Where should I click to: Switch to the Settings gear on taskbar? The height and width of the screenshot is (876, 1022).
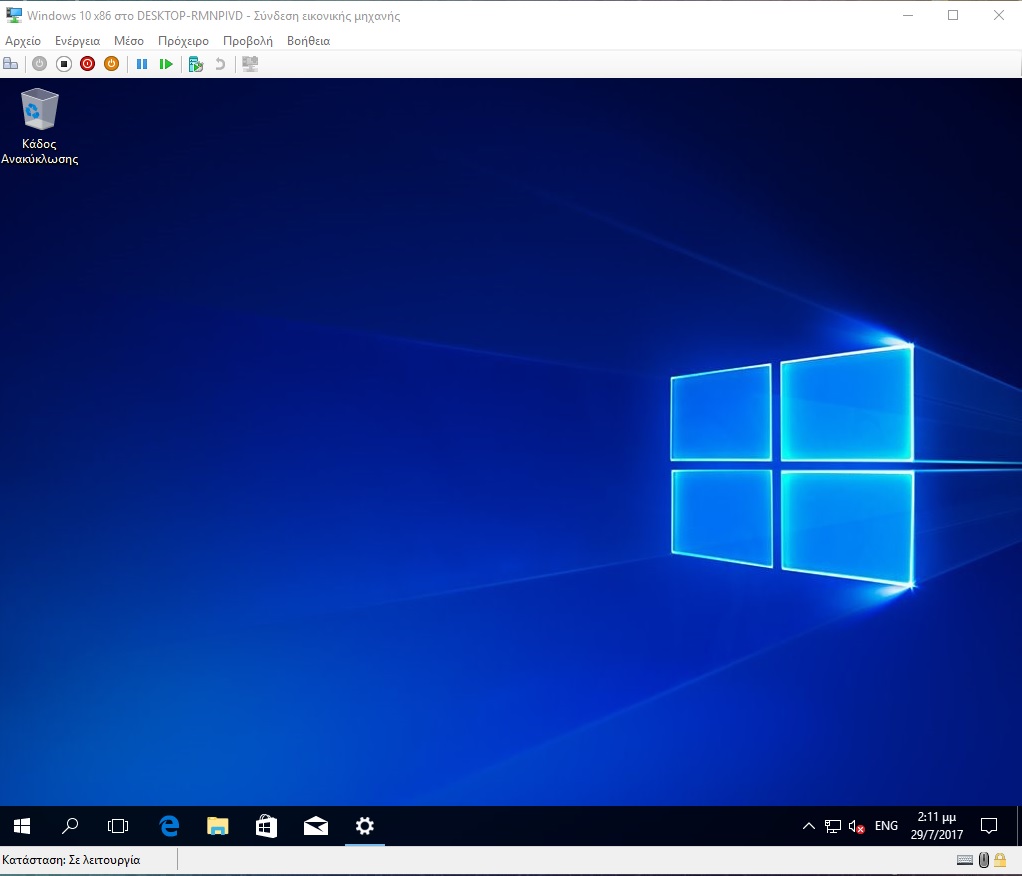click(364, 826)
